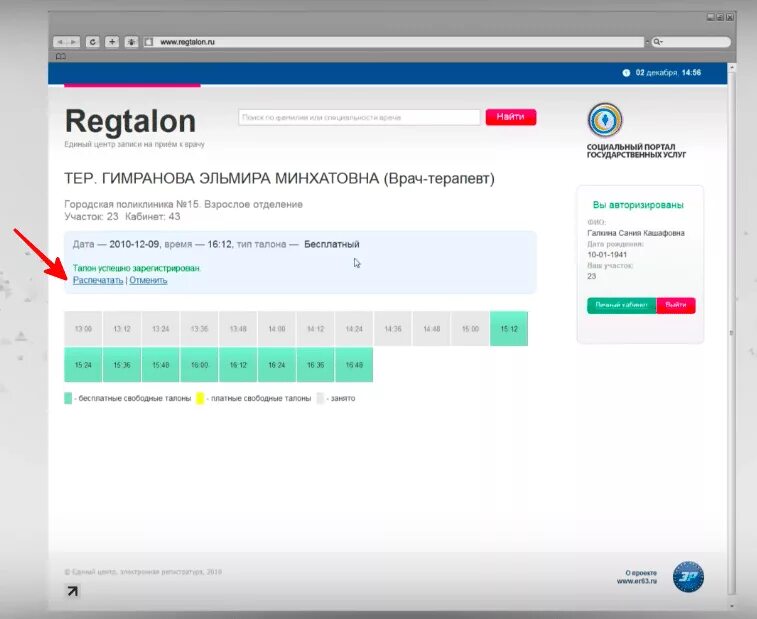The width and height of the screenshot is (757, 619).
Task: Click the occupied 13:36 slot
Action: tap(199, 329)
